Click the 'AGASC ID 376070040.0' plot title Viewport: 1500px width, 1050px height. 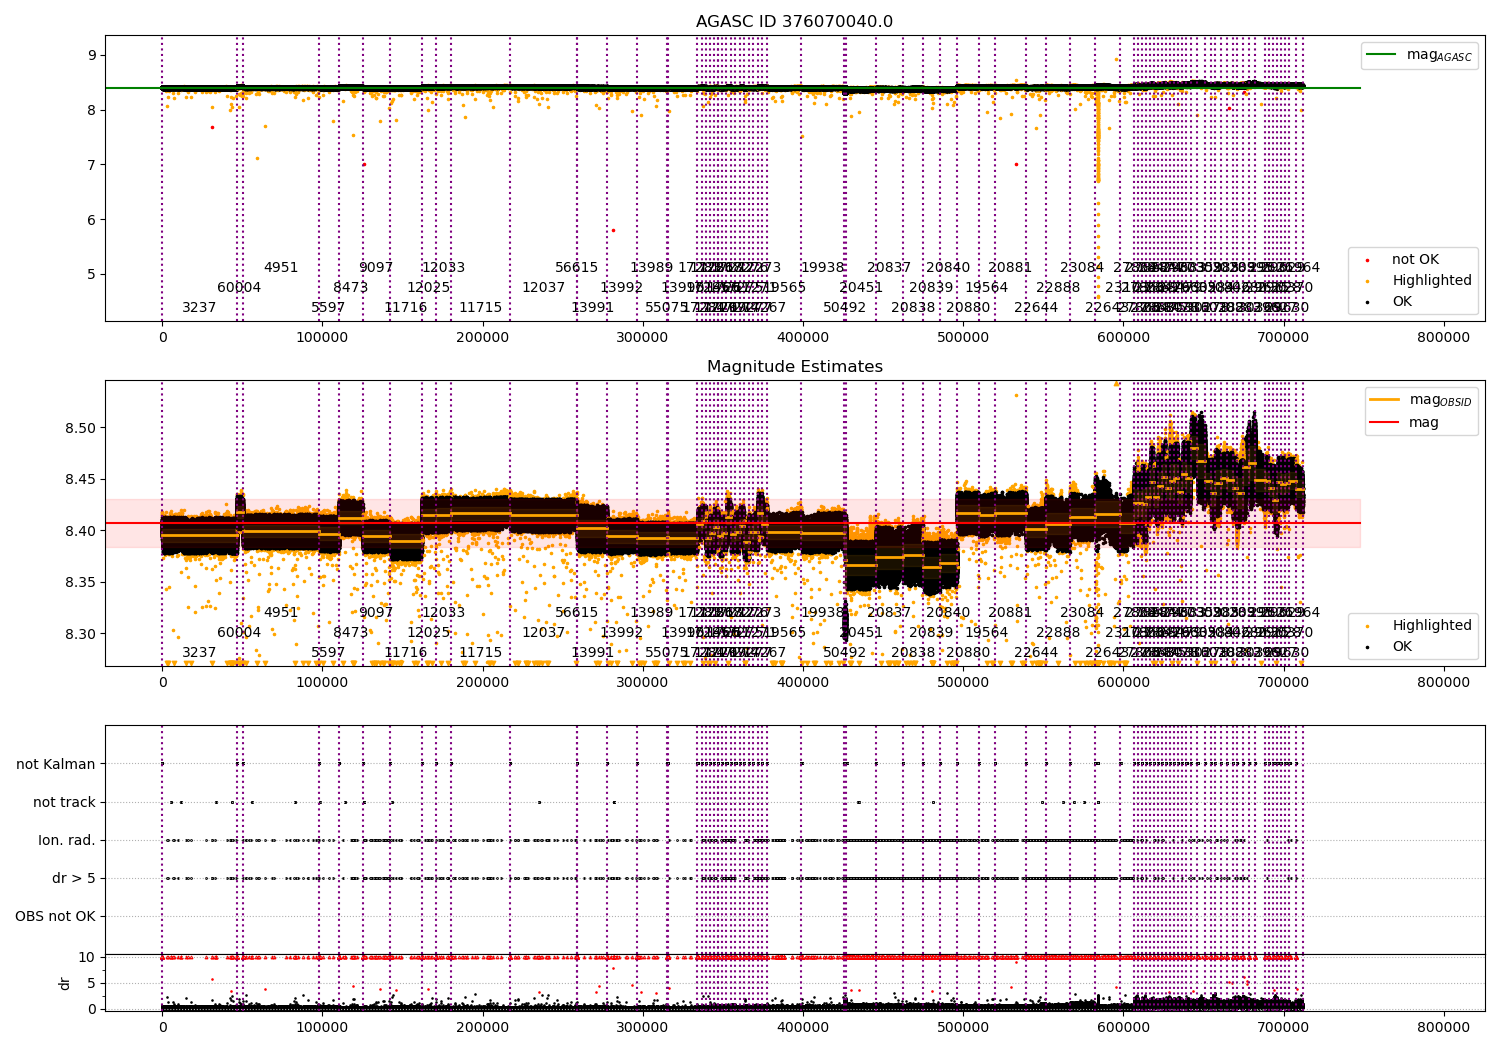coord(795,22)
